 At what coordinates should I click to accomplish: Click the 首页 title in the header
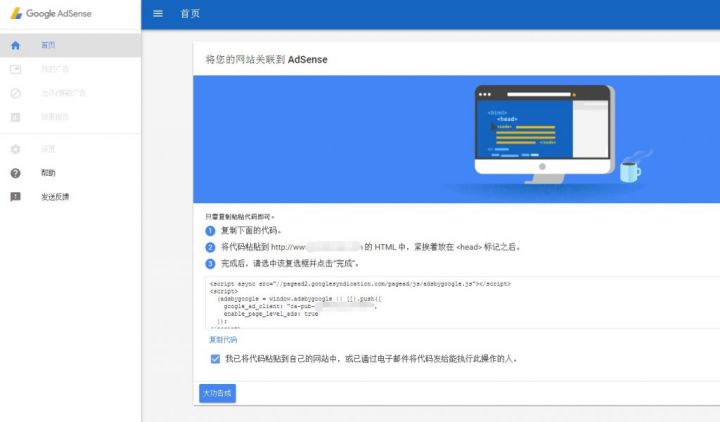190,14
